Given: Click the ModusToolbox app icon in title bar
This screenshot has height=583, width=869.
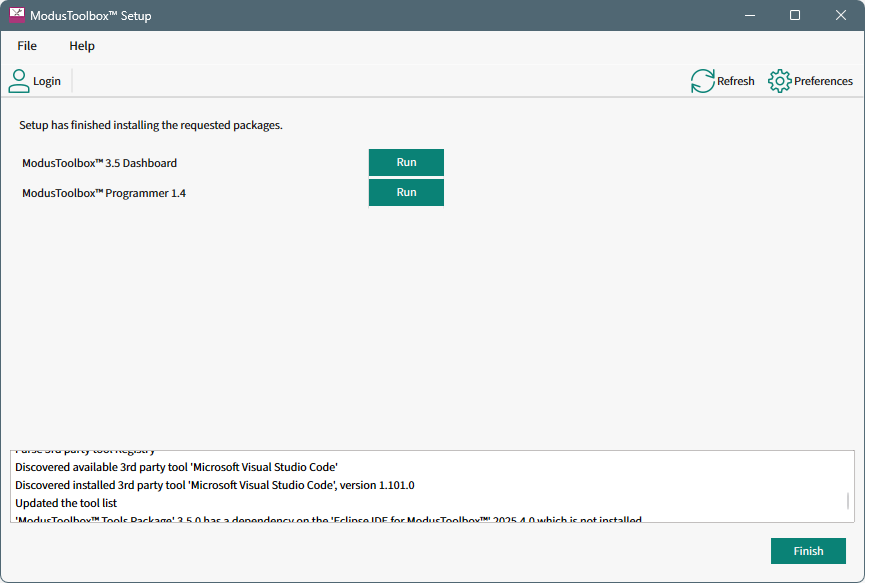Looking at the screenshot, I should point(16,16).
